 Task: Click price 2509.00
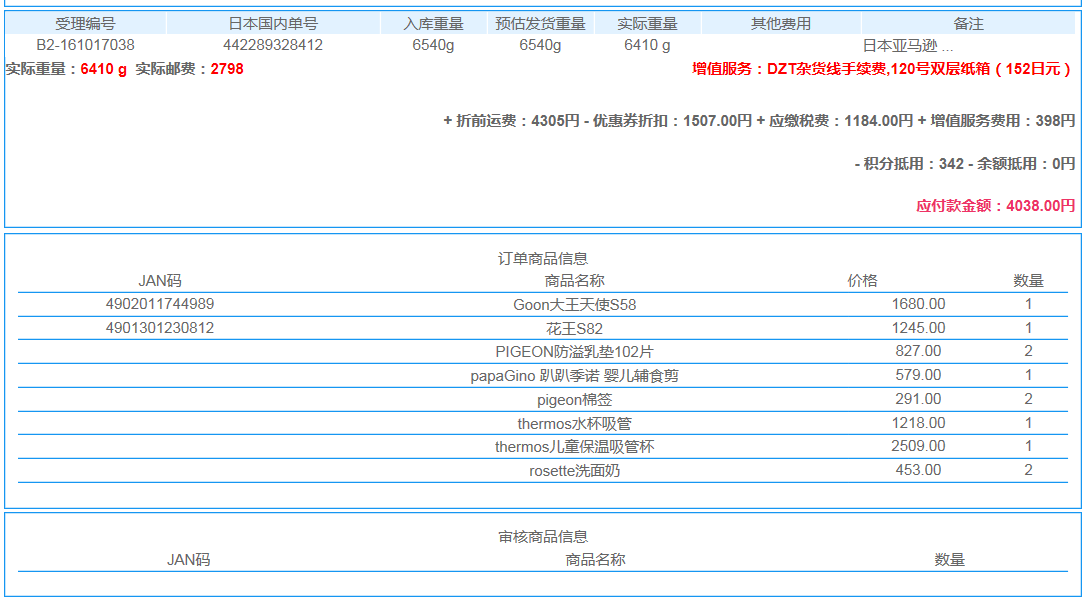pyautogui.click(x=918, y=446)
